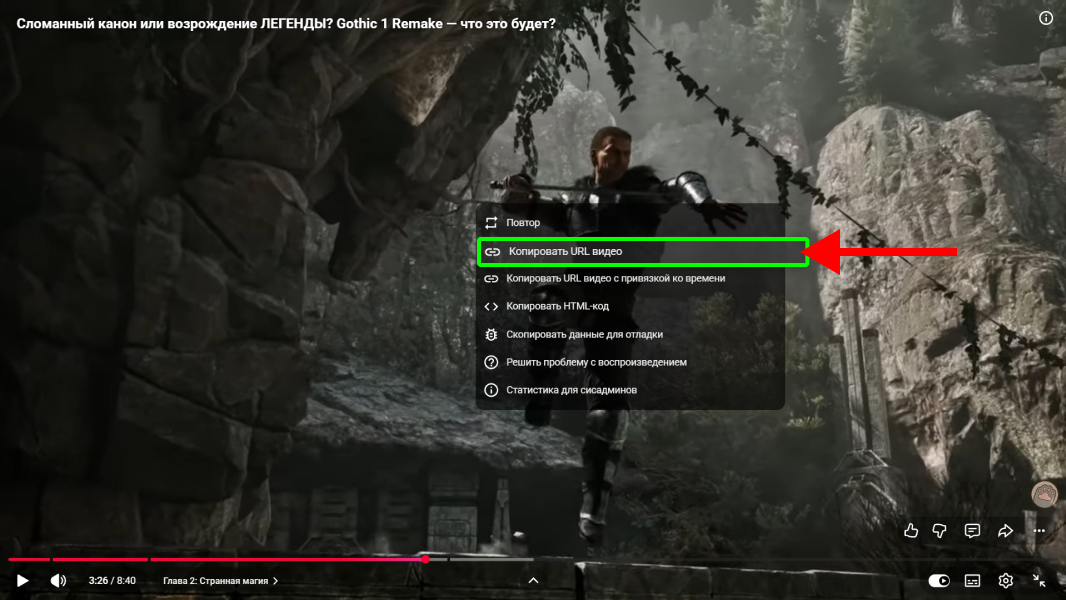The image size is (1066, 600).
Task: Choose 'Копировать URL видео с привязкой ко времени'
Action: (x=630, y=279)
